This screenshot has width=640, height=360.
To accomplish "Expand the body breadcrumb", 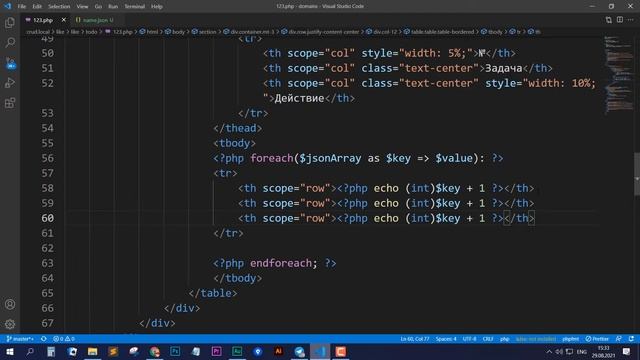I will pyautogui.click(x=175, y=31).
